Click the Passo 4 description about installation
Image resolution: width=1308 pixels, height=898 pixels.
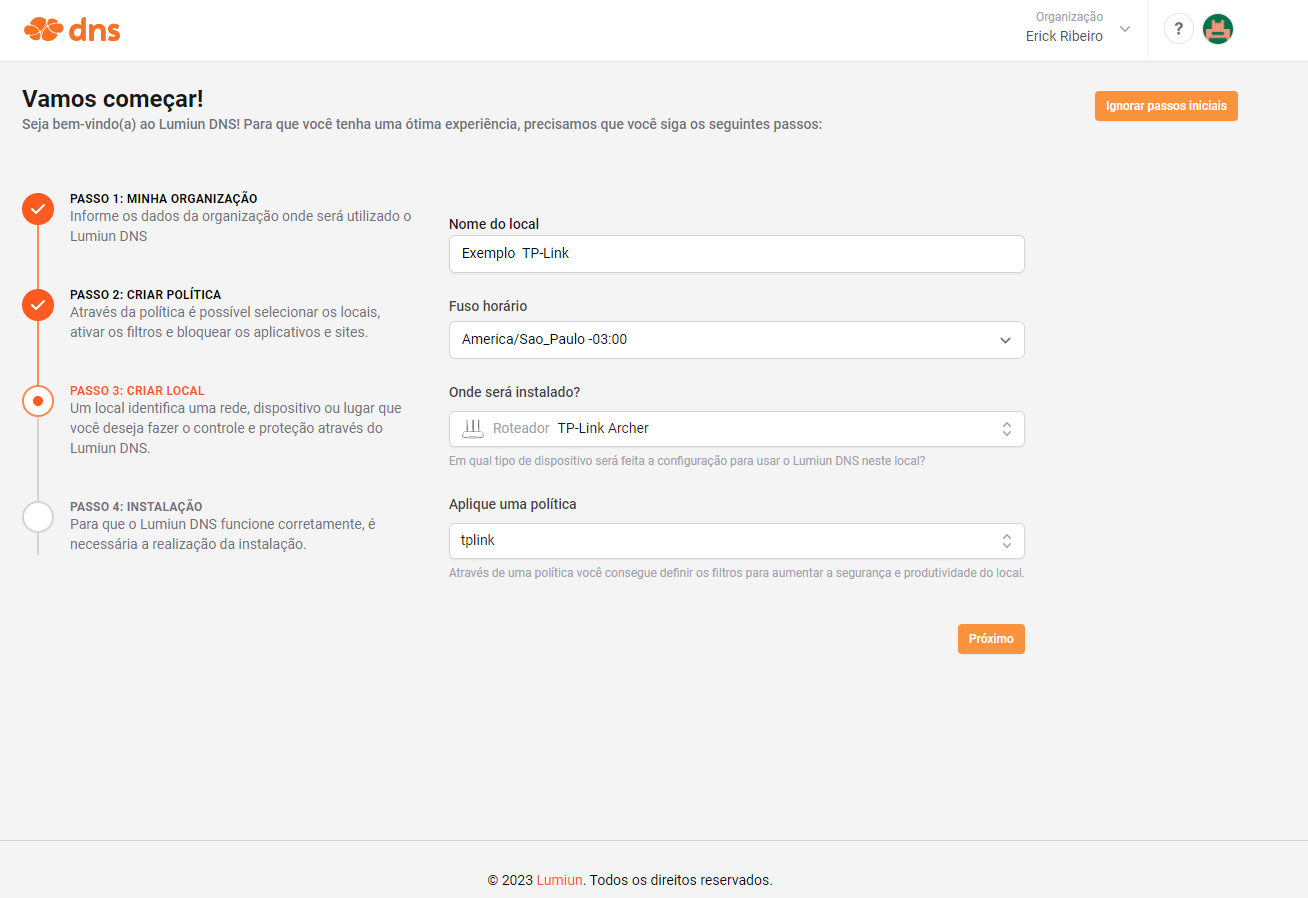[x=223, y=534]
